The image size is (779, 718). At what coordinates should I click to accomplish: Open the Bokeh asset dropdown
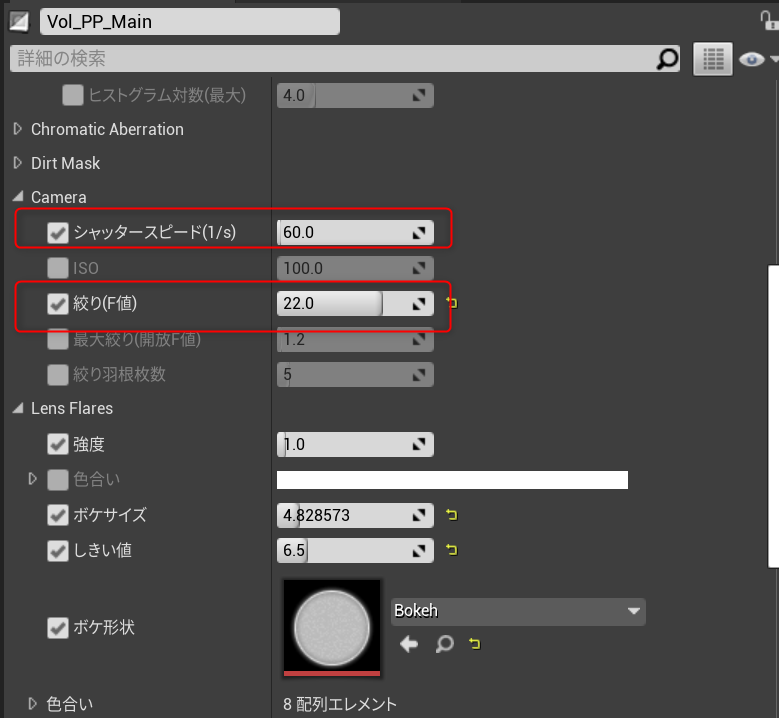coord(518,611)
